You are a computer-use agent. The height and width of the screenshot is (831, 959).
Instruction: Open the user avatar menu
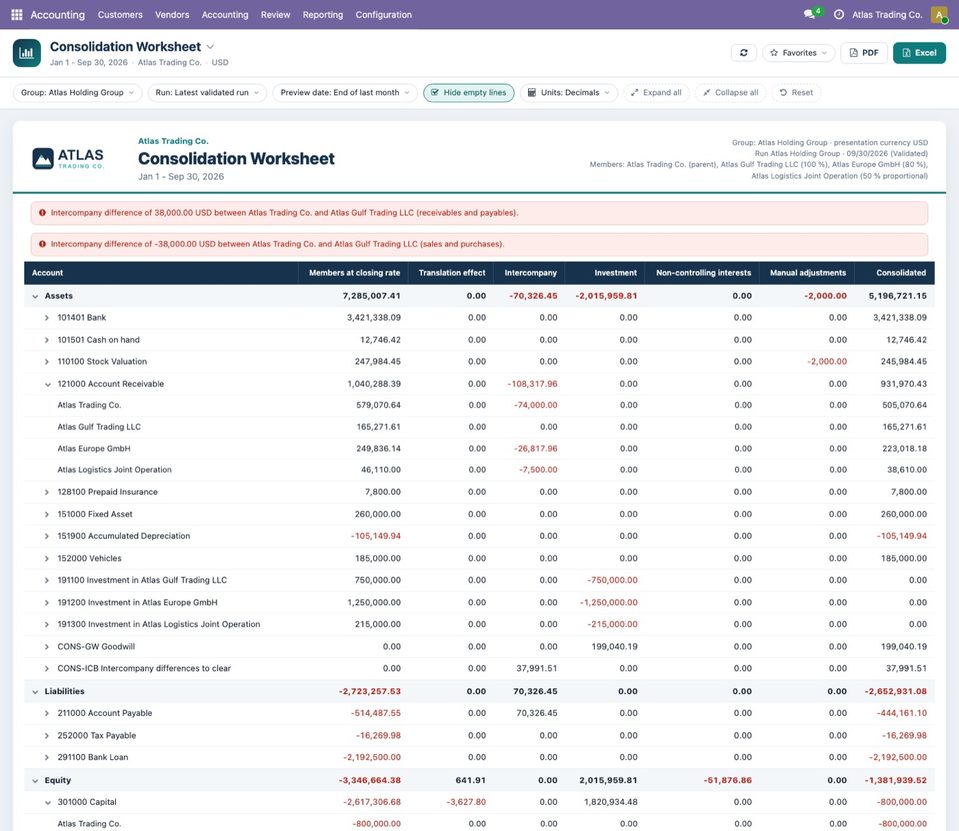click(938, 14)
